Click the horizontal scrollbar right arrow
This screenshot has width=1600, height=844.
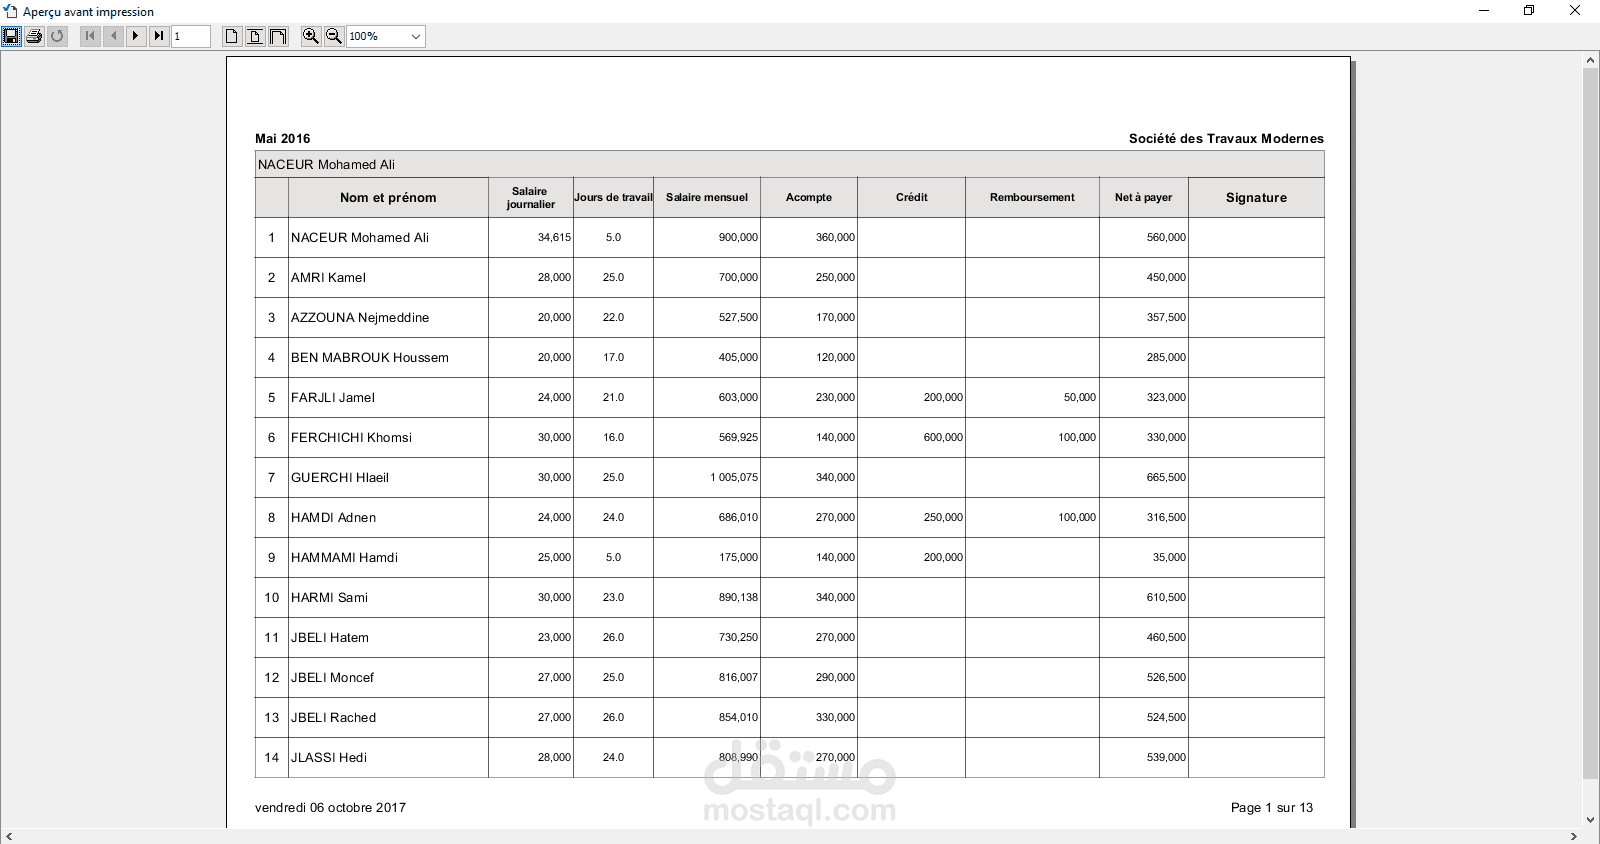click(x=1574, y=836)
